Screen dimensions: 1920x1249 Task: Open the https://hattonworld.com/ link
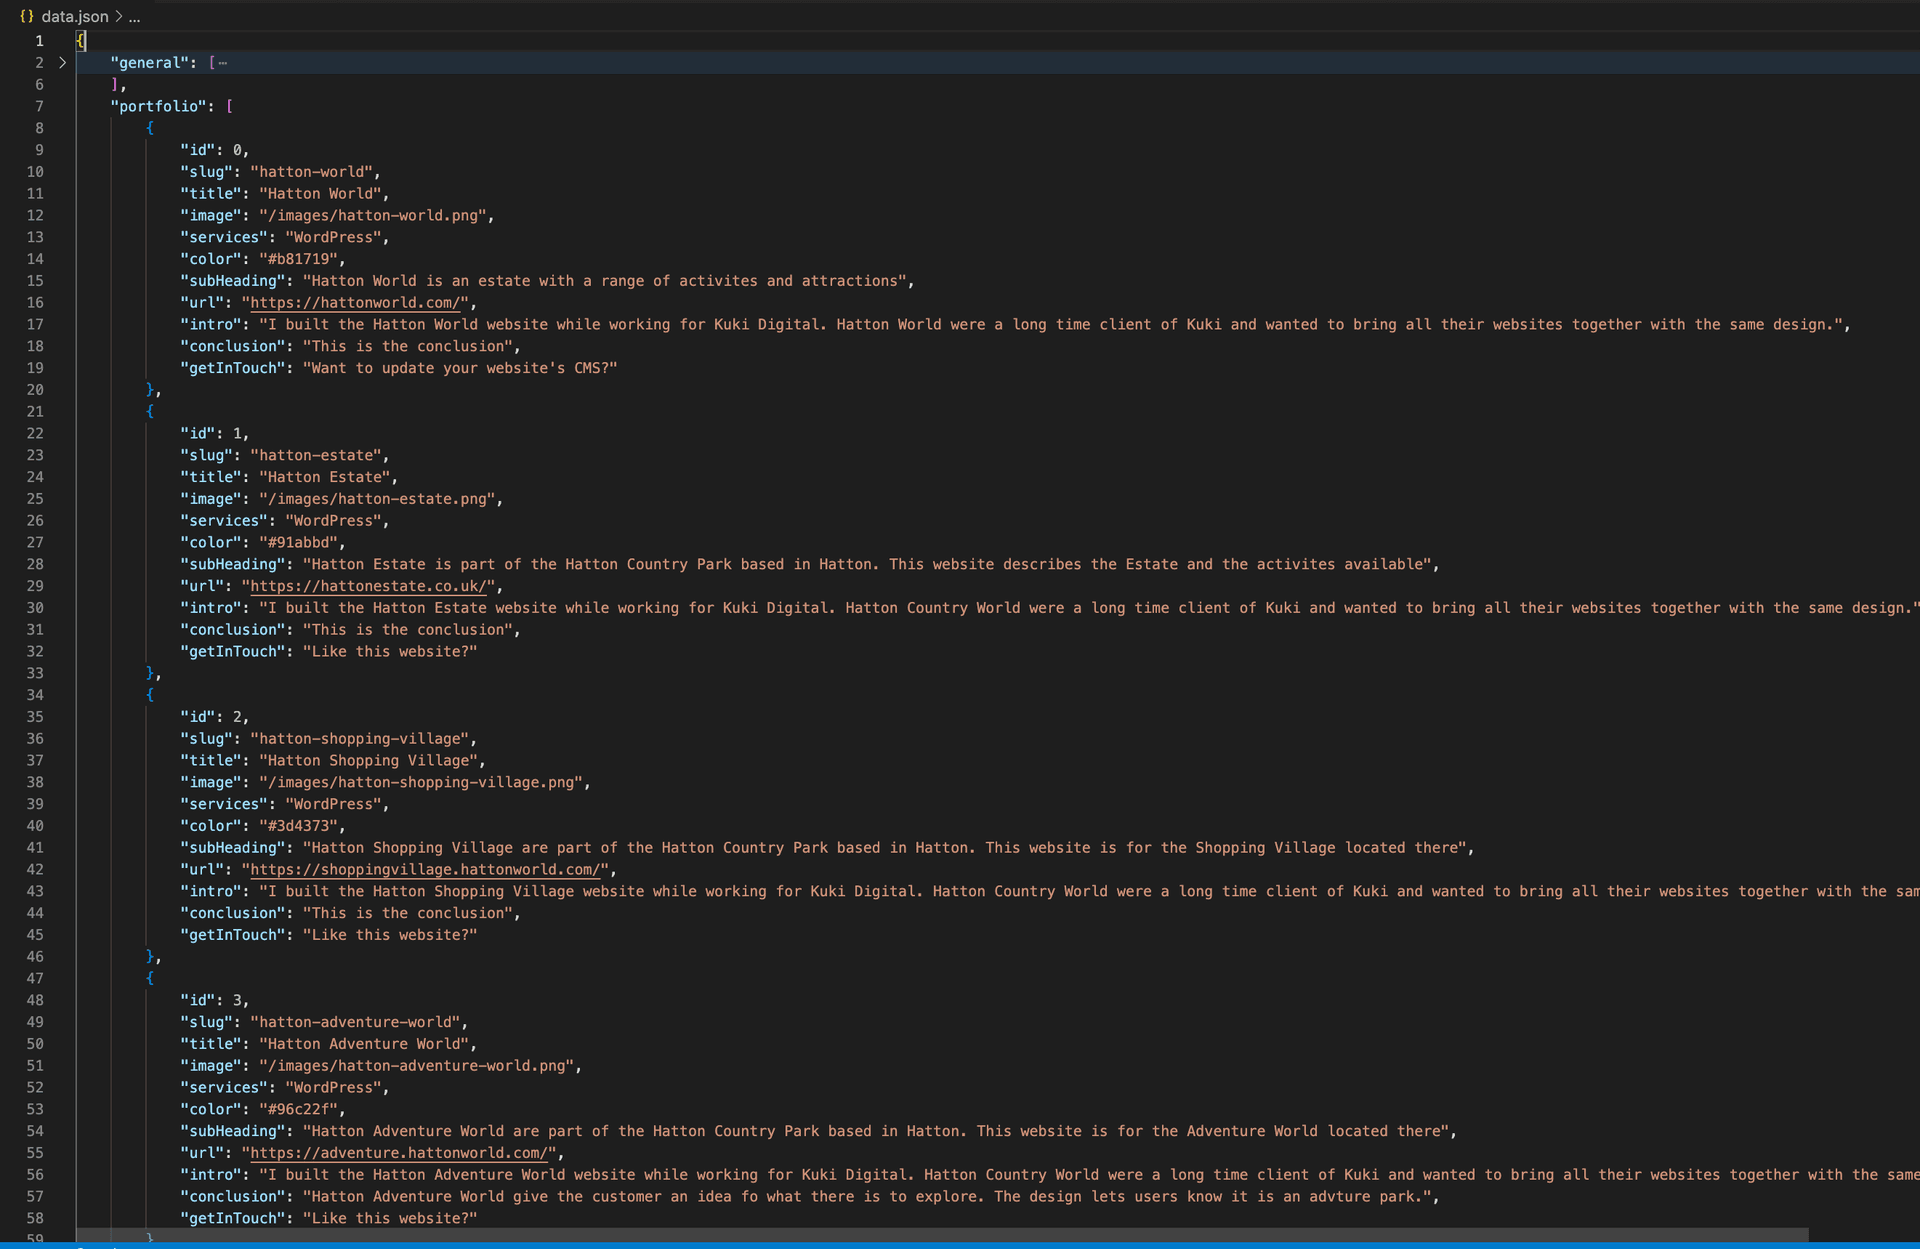point(355,303)
